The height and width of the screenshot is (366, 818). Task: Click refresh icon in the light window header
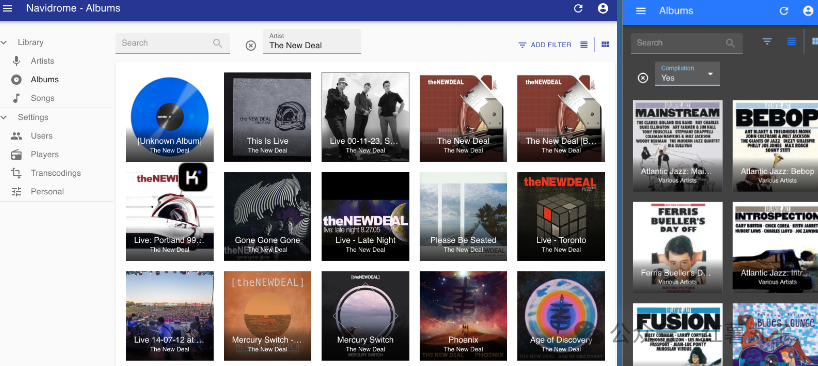tap(578, 8)
